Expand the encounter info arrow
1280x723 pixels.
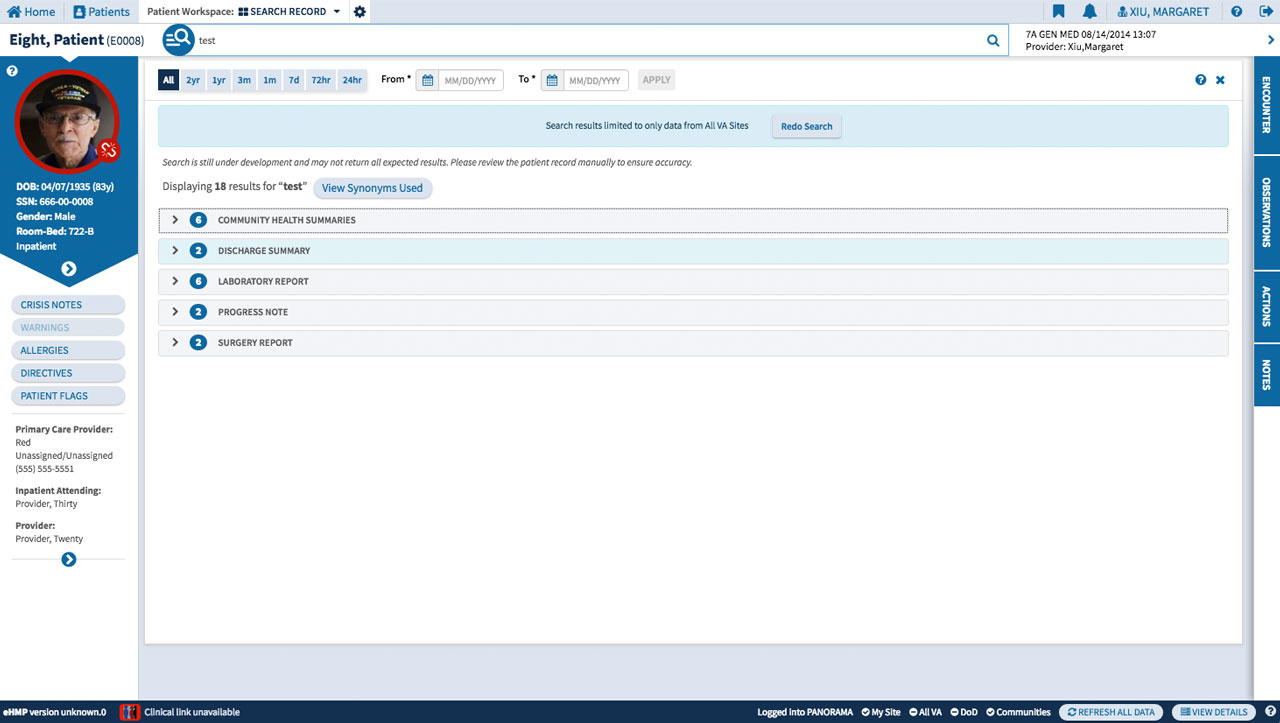tap(1271, 40)
